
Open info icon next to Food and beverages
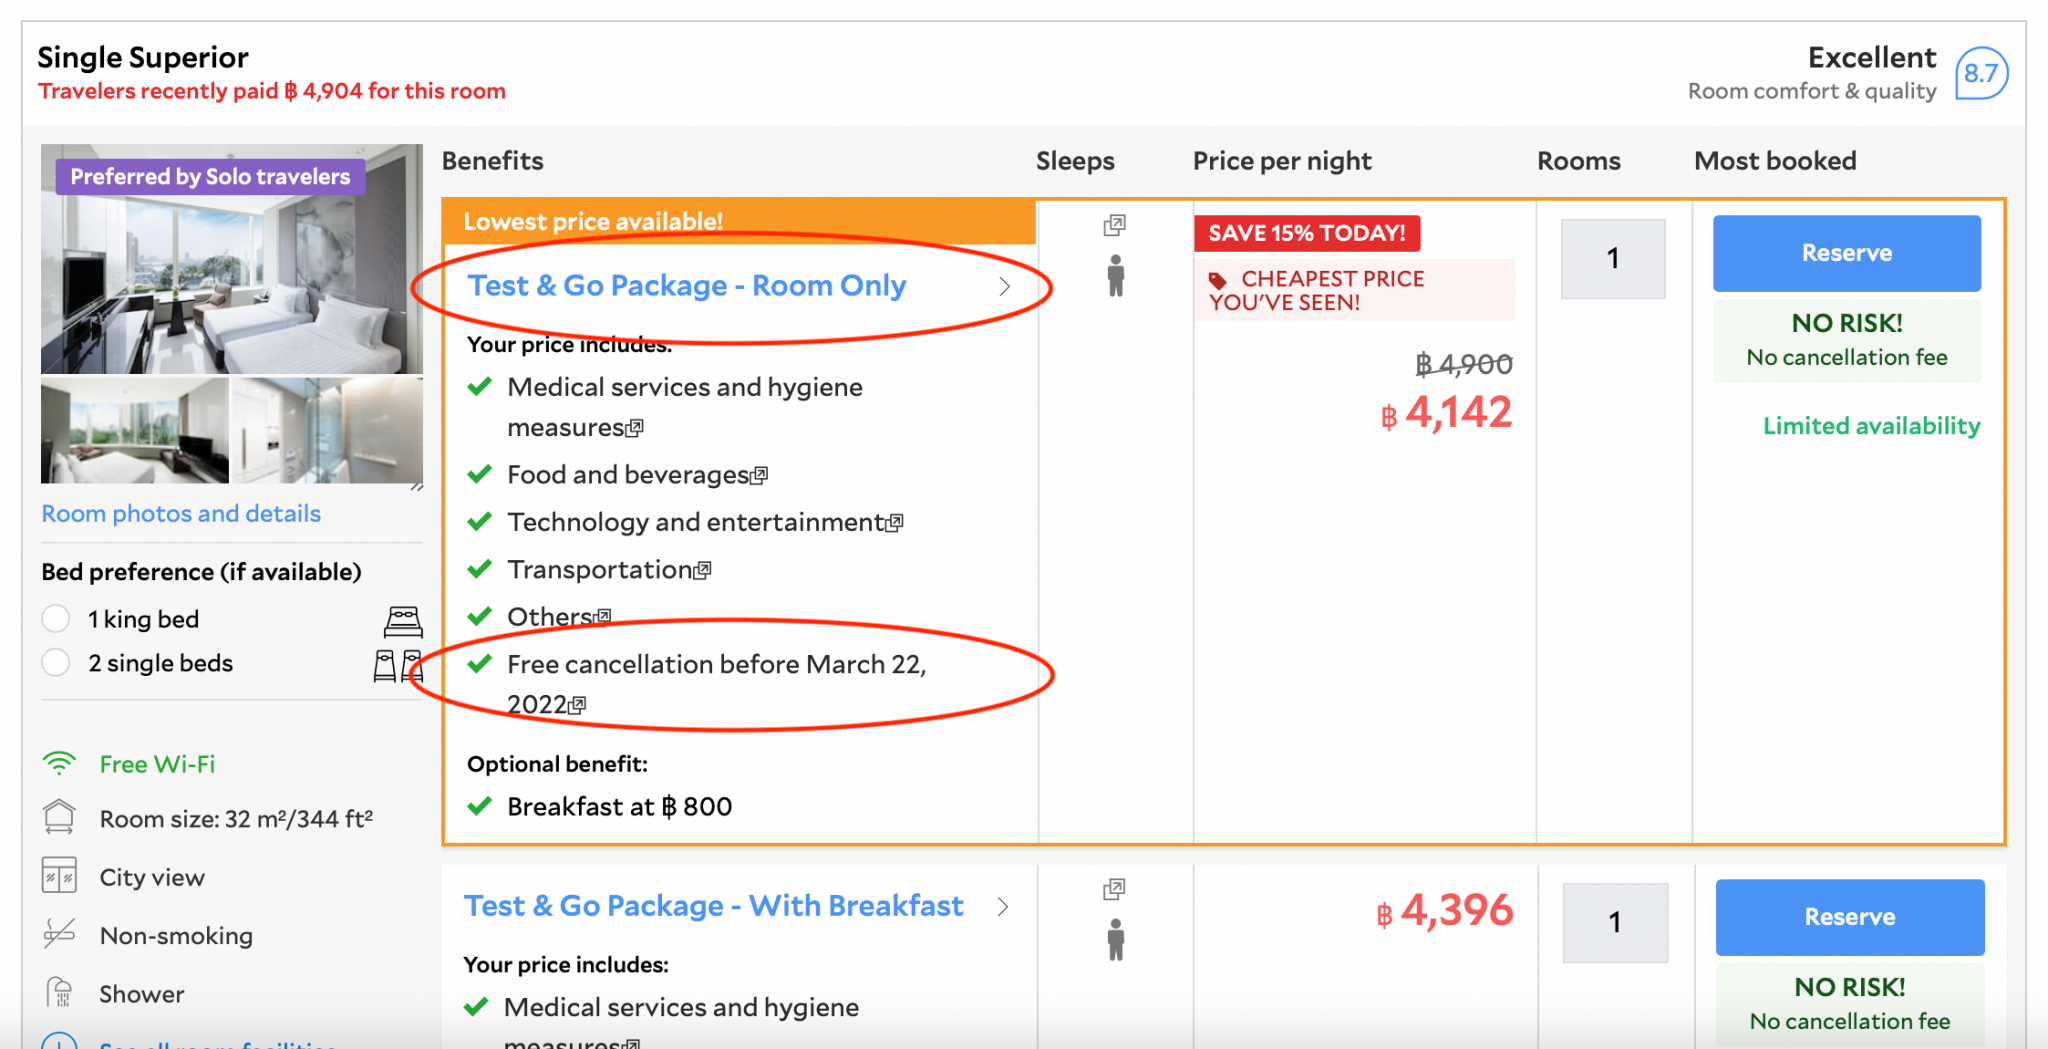(x=760, y=476)
